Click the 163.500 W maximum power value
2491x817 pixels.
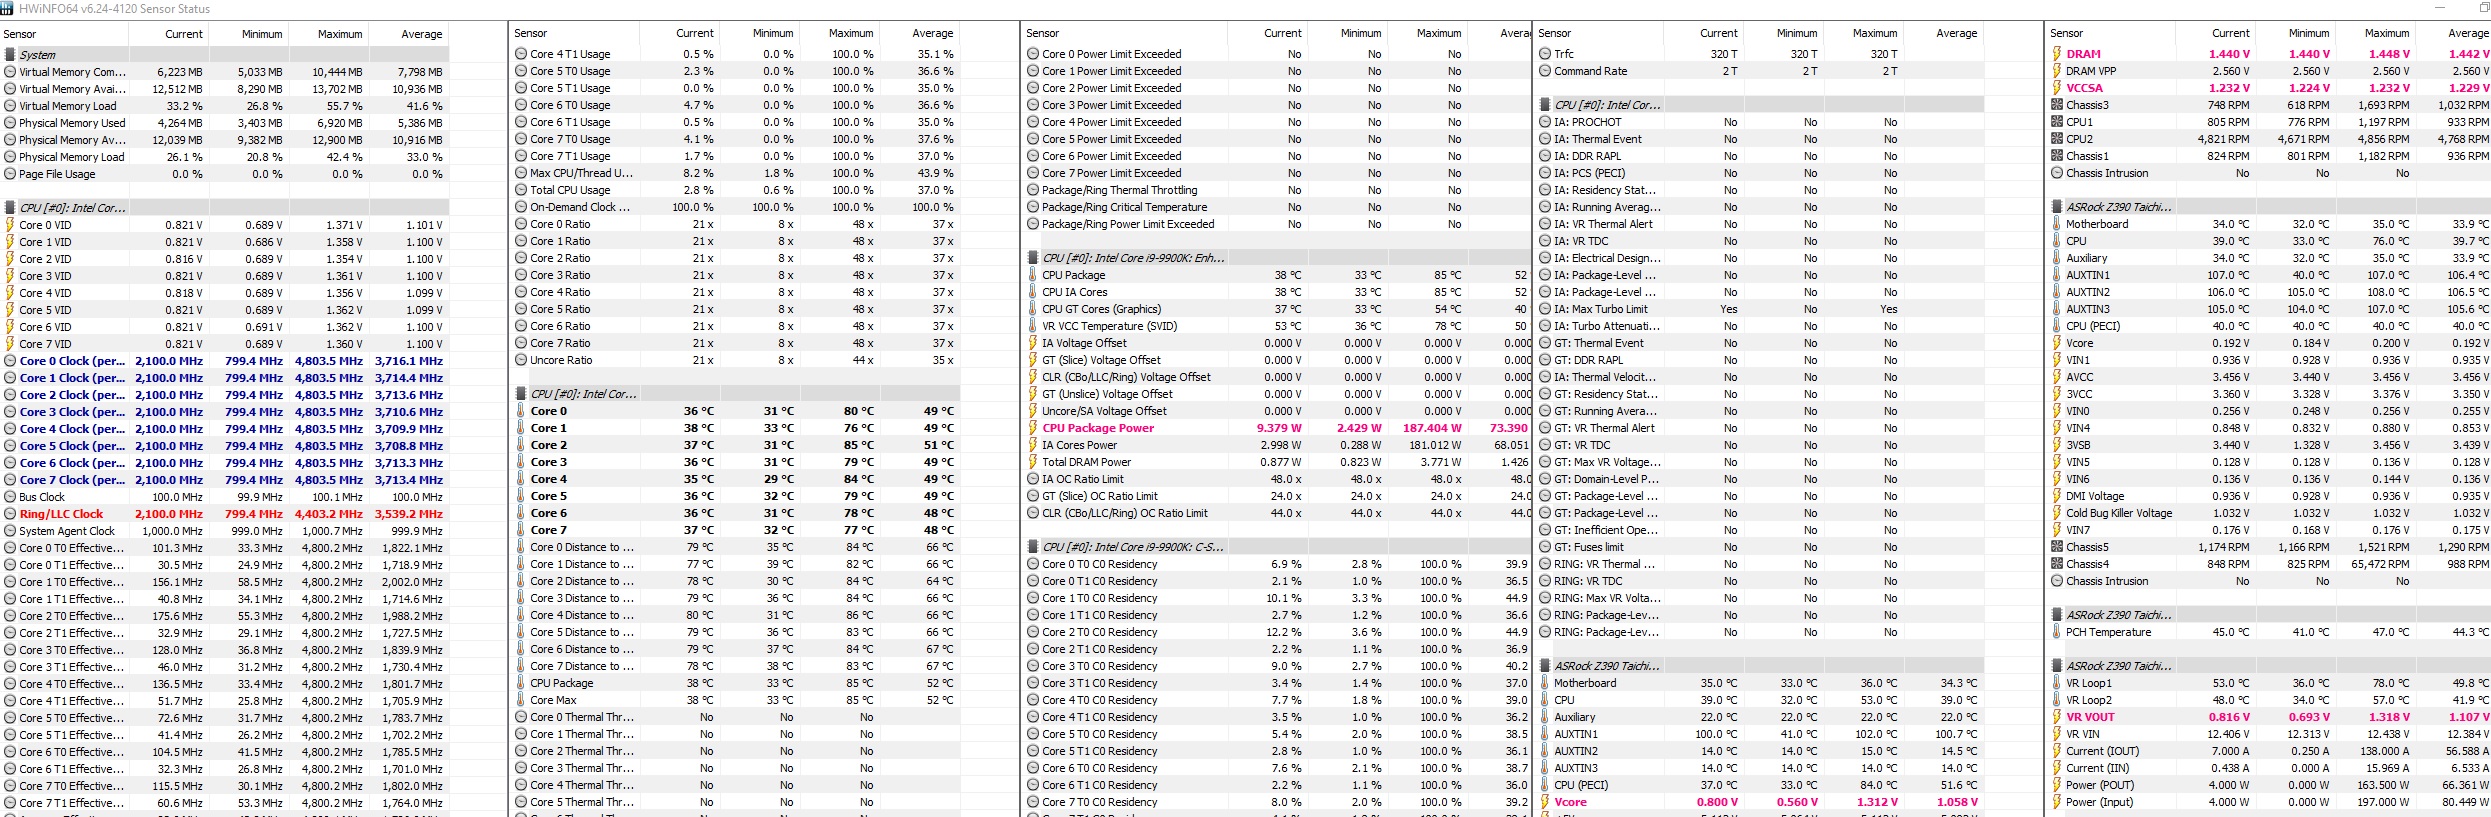pyautogui.click(x=2380, y=785)
